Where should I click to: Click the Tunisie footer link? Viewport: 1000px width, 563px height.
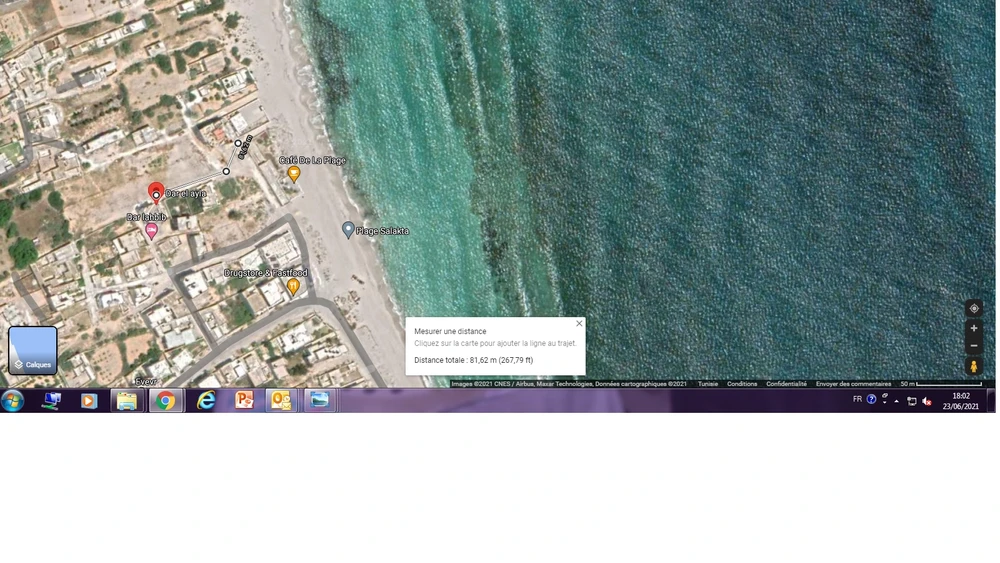(708, 384)
